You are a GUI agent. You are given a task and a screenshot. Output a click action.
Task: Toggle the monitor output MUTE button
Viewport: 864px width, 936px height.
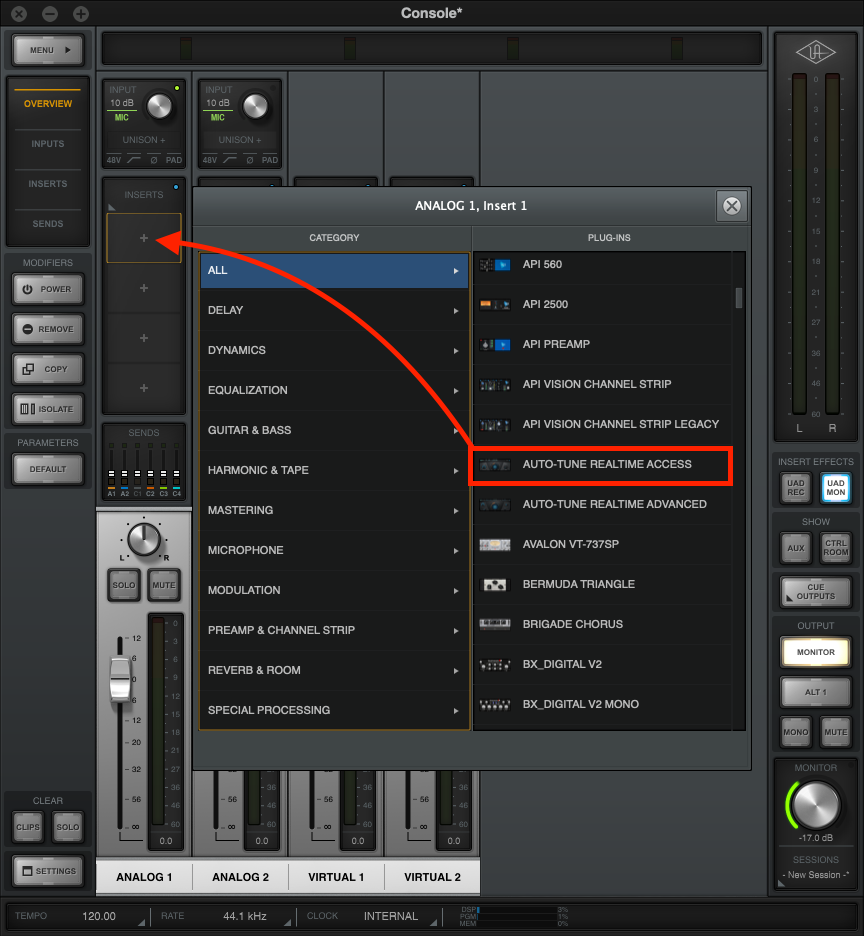point(835,732)
